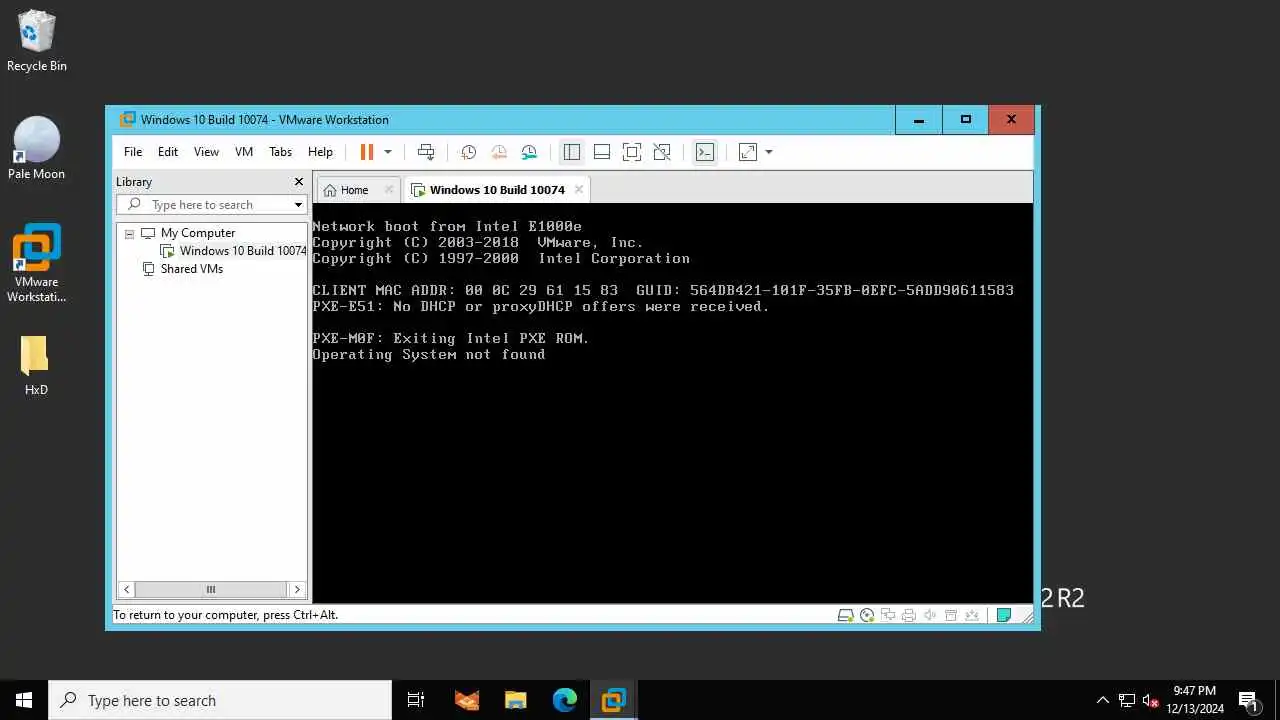Screen dimensions: 1280x720
Task: Select Shared VMs in the library
Action: [x=191, y=269]
